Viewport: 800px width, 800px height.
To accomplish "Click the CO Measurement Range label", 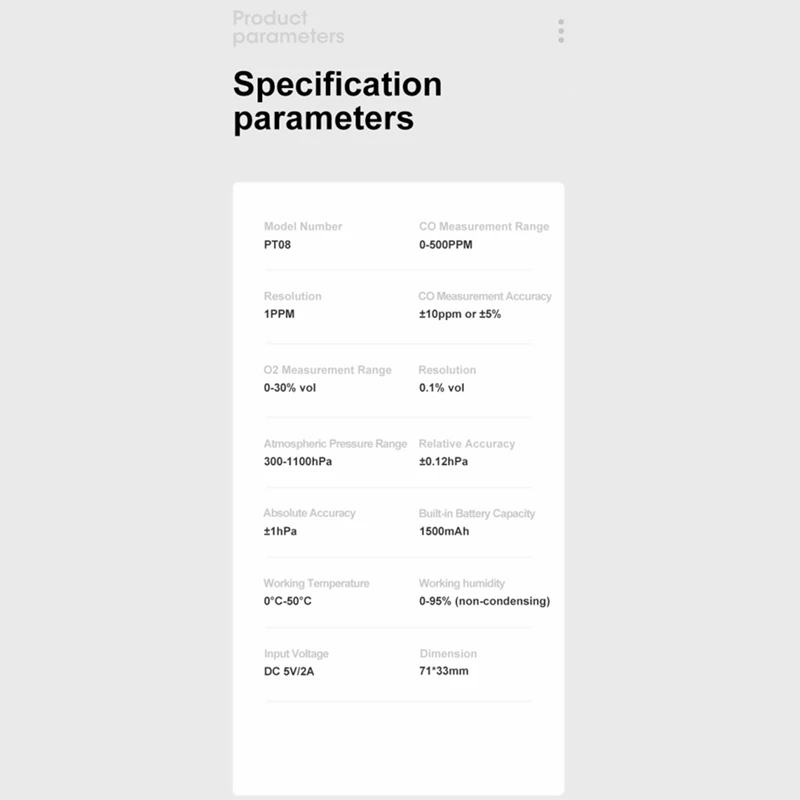I will tap(484, 227).
